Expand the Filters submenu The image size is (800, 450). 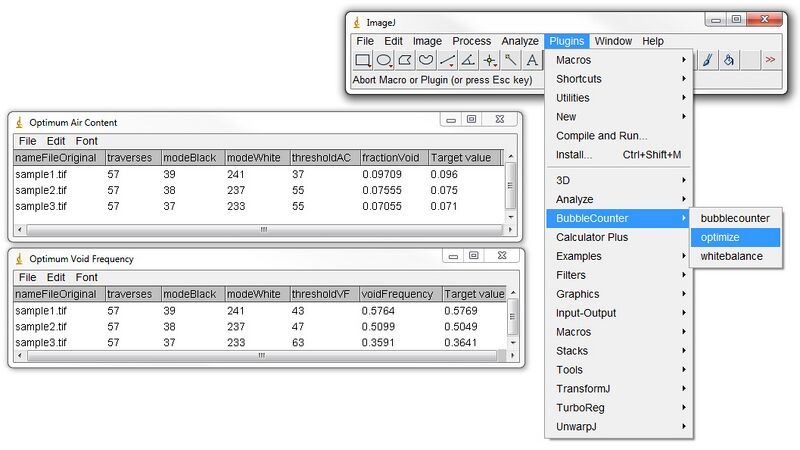[618, 275]
